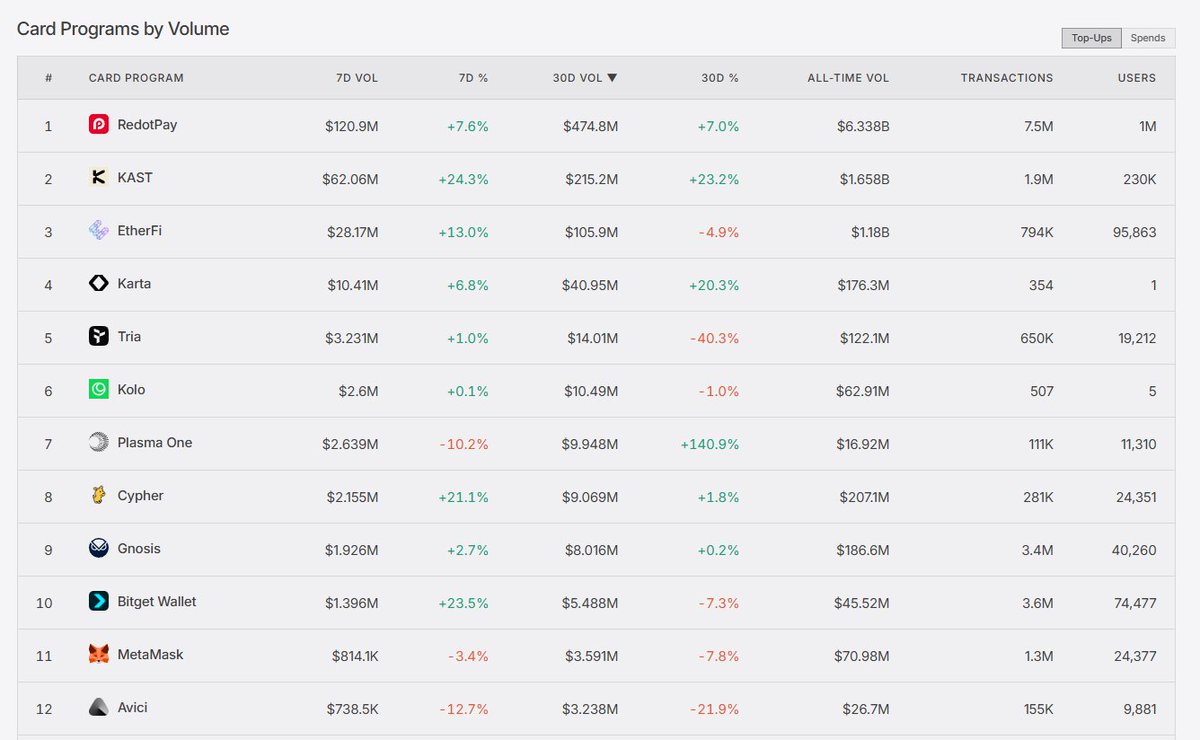1200x740 pixels.
Task: Click the RedotPay logo icon
Action: [x=98, y=125]
